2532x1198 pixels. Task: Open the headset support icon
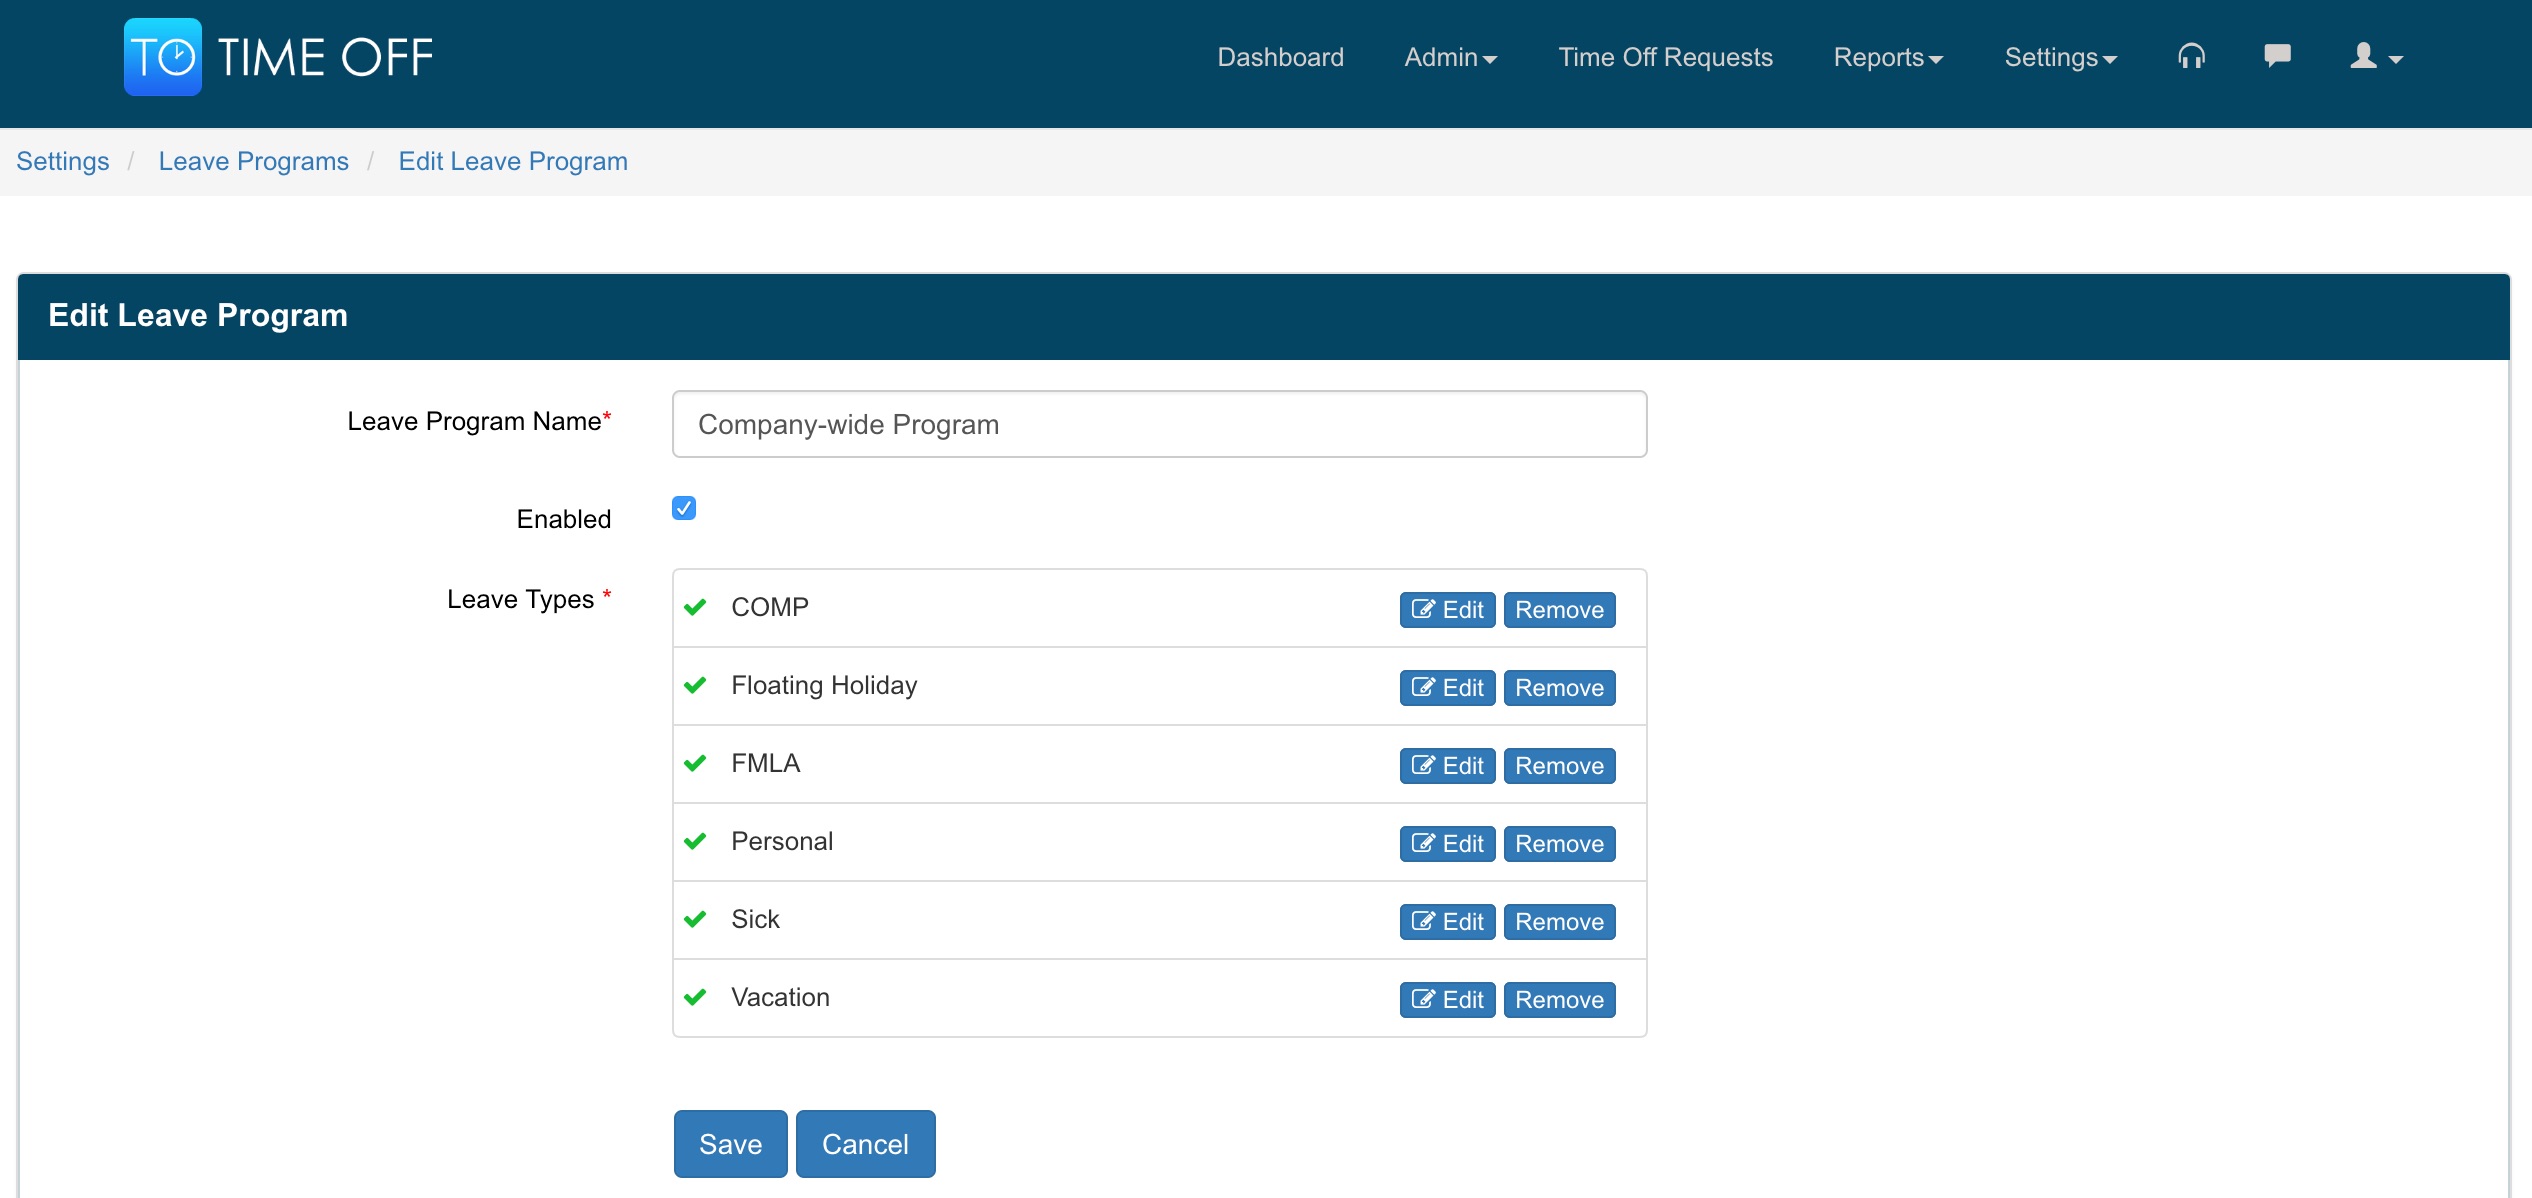click(2191, 57)
